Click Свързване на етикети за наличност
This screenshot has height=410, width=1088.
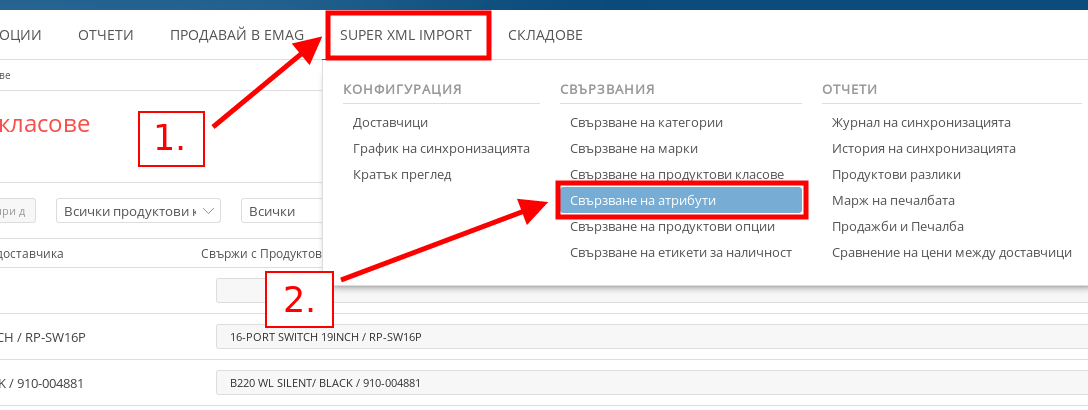click(680, 253)
